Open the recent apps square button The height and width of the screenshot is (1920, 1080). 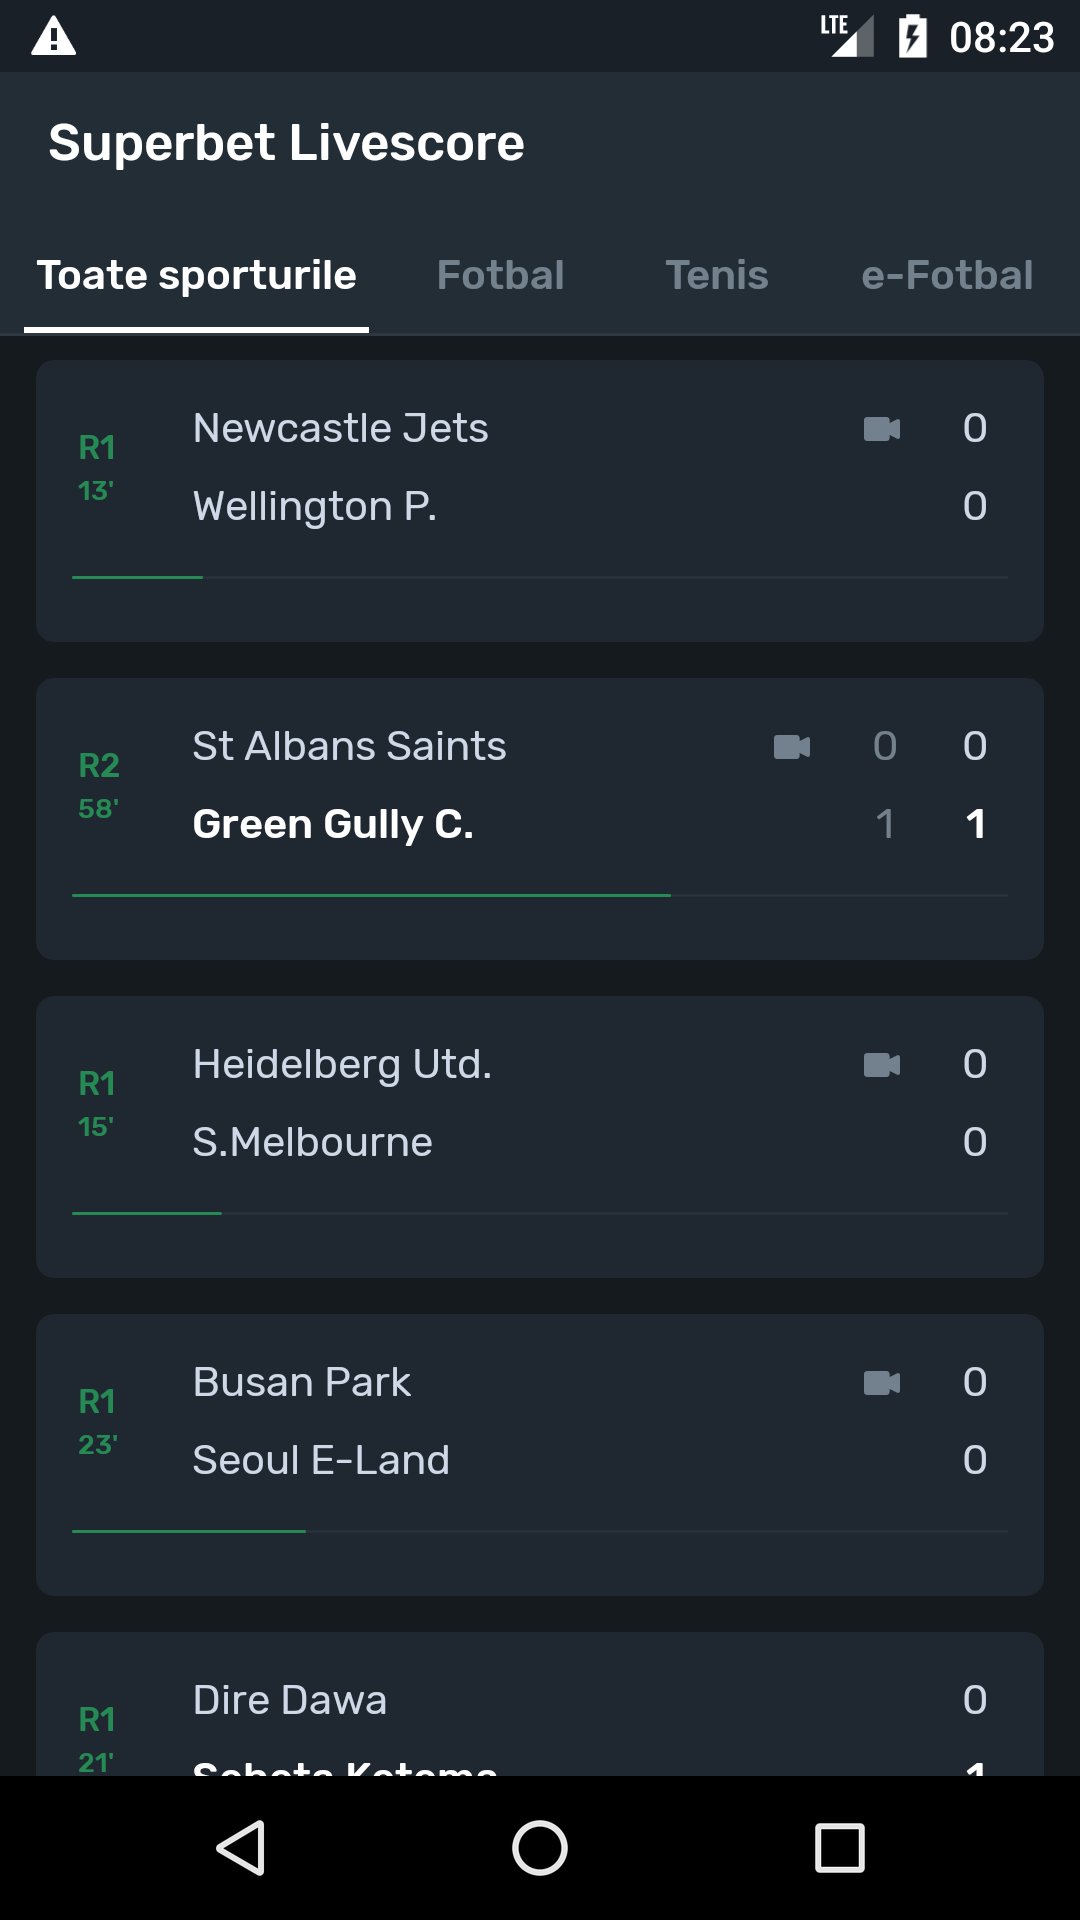(838, 1846)
